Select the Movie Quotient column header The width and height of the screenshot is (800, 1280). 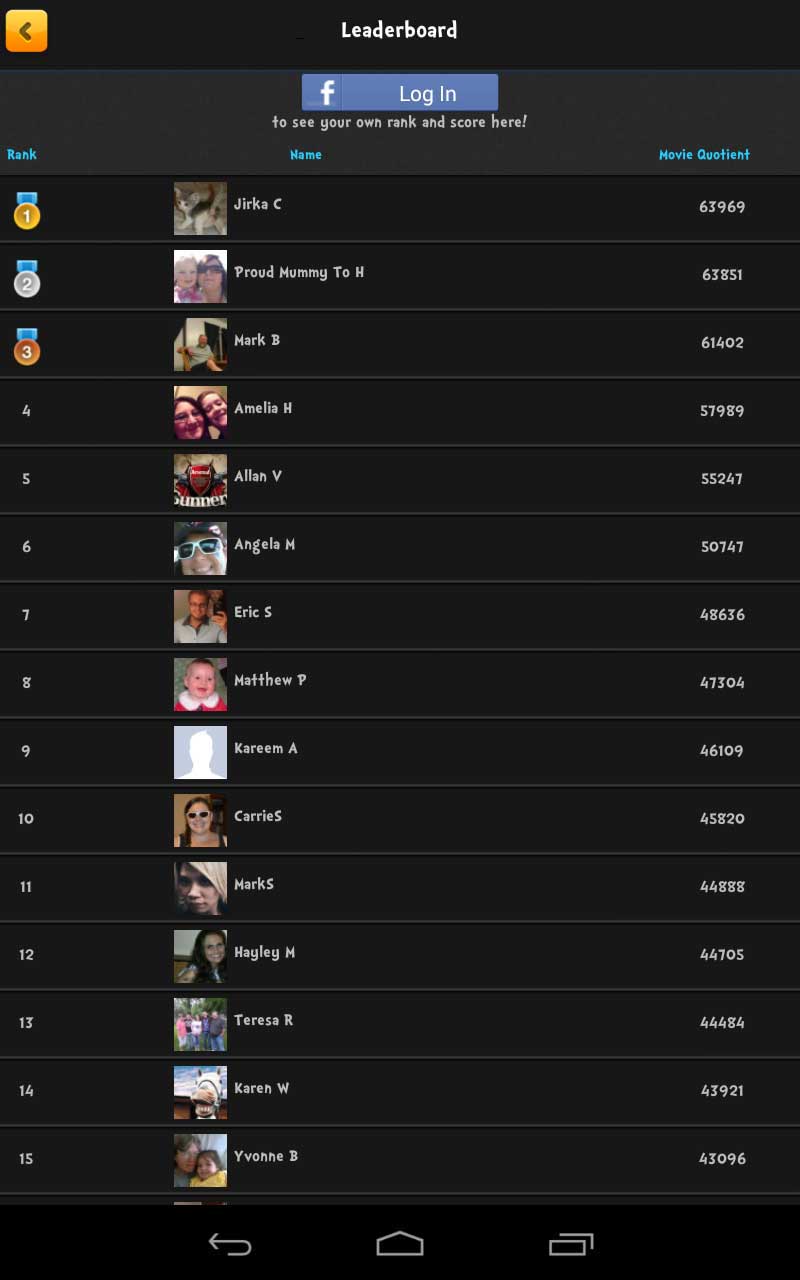pyautogui.click(x=704, y=154)
